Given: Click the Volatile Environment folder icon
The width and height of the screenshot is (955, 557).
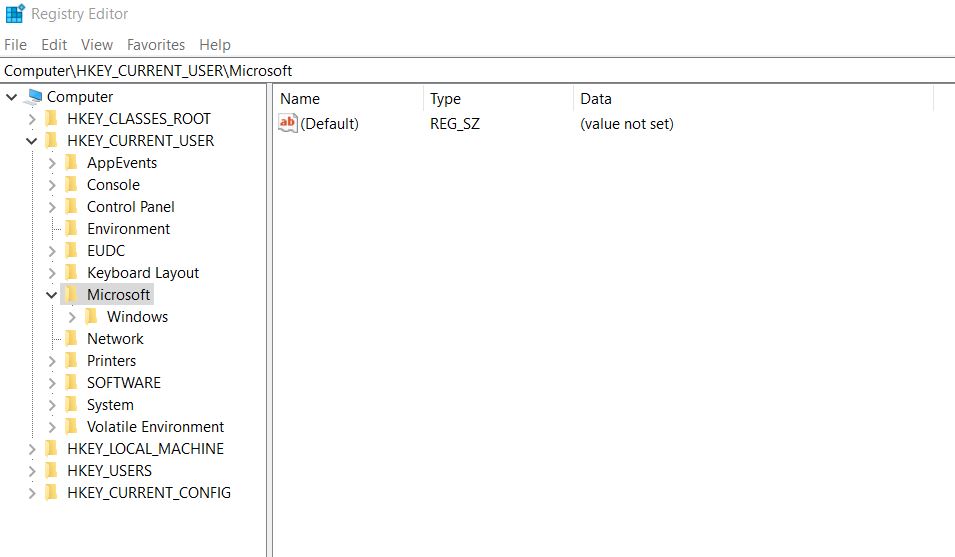Looking at the screenshot, I should (x=71, y=426).
